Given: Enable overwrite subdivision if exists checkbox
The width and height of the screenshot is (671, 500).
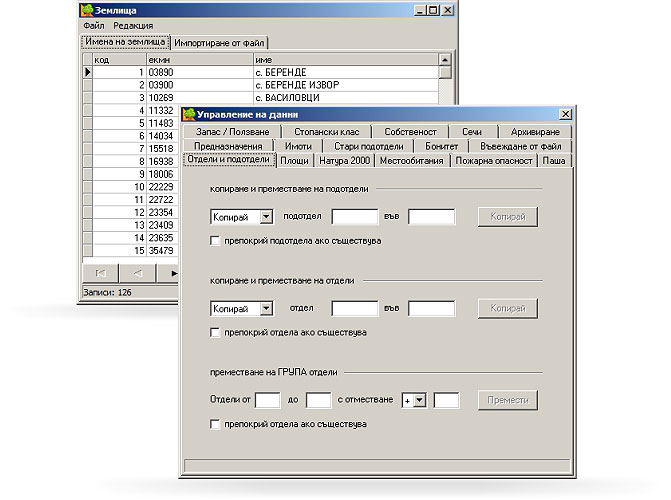Looking at the screenshot, I should pyautogui.click(x=215, y=241).
